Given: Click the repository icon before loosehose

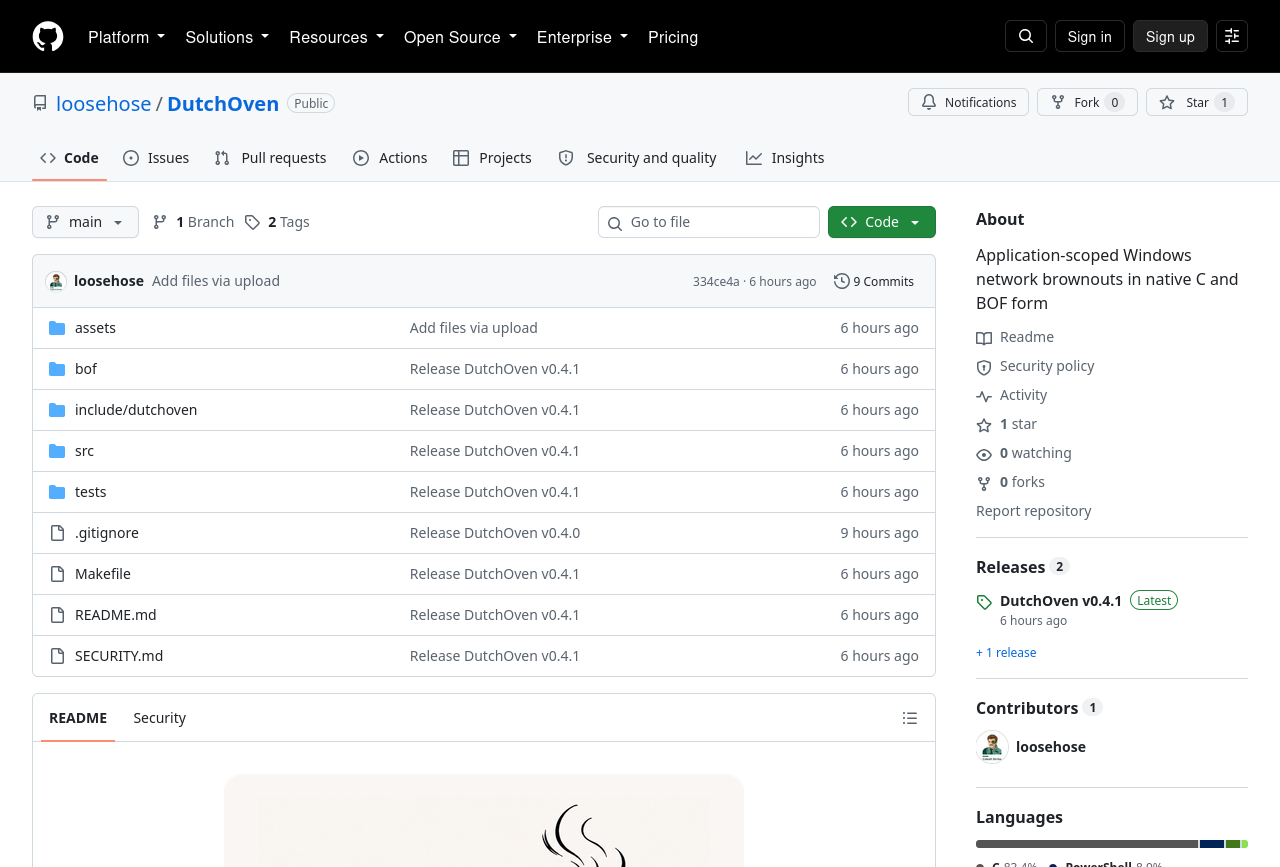Looking at the screenshot, I should point(40,103).
